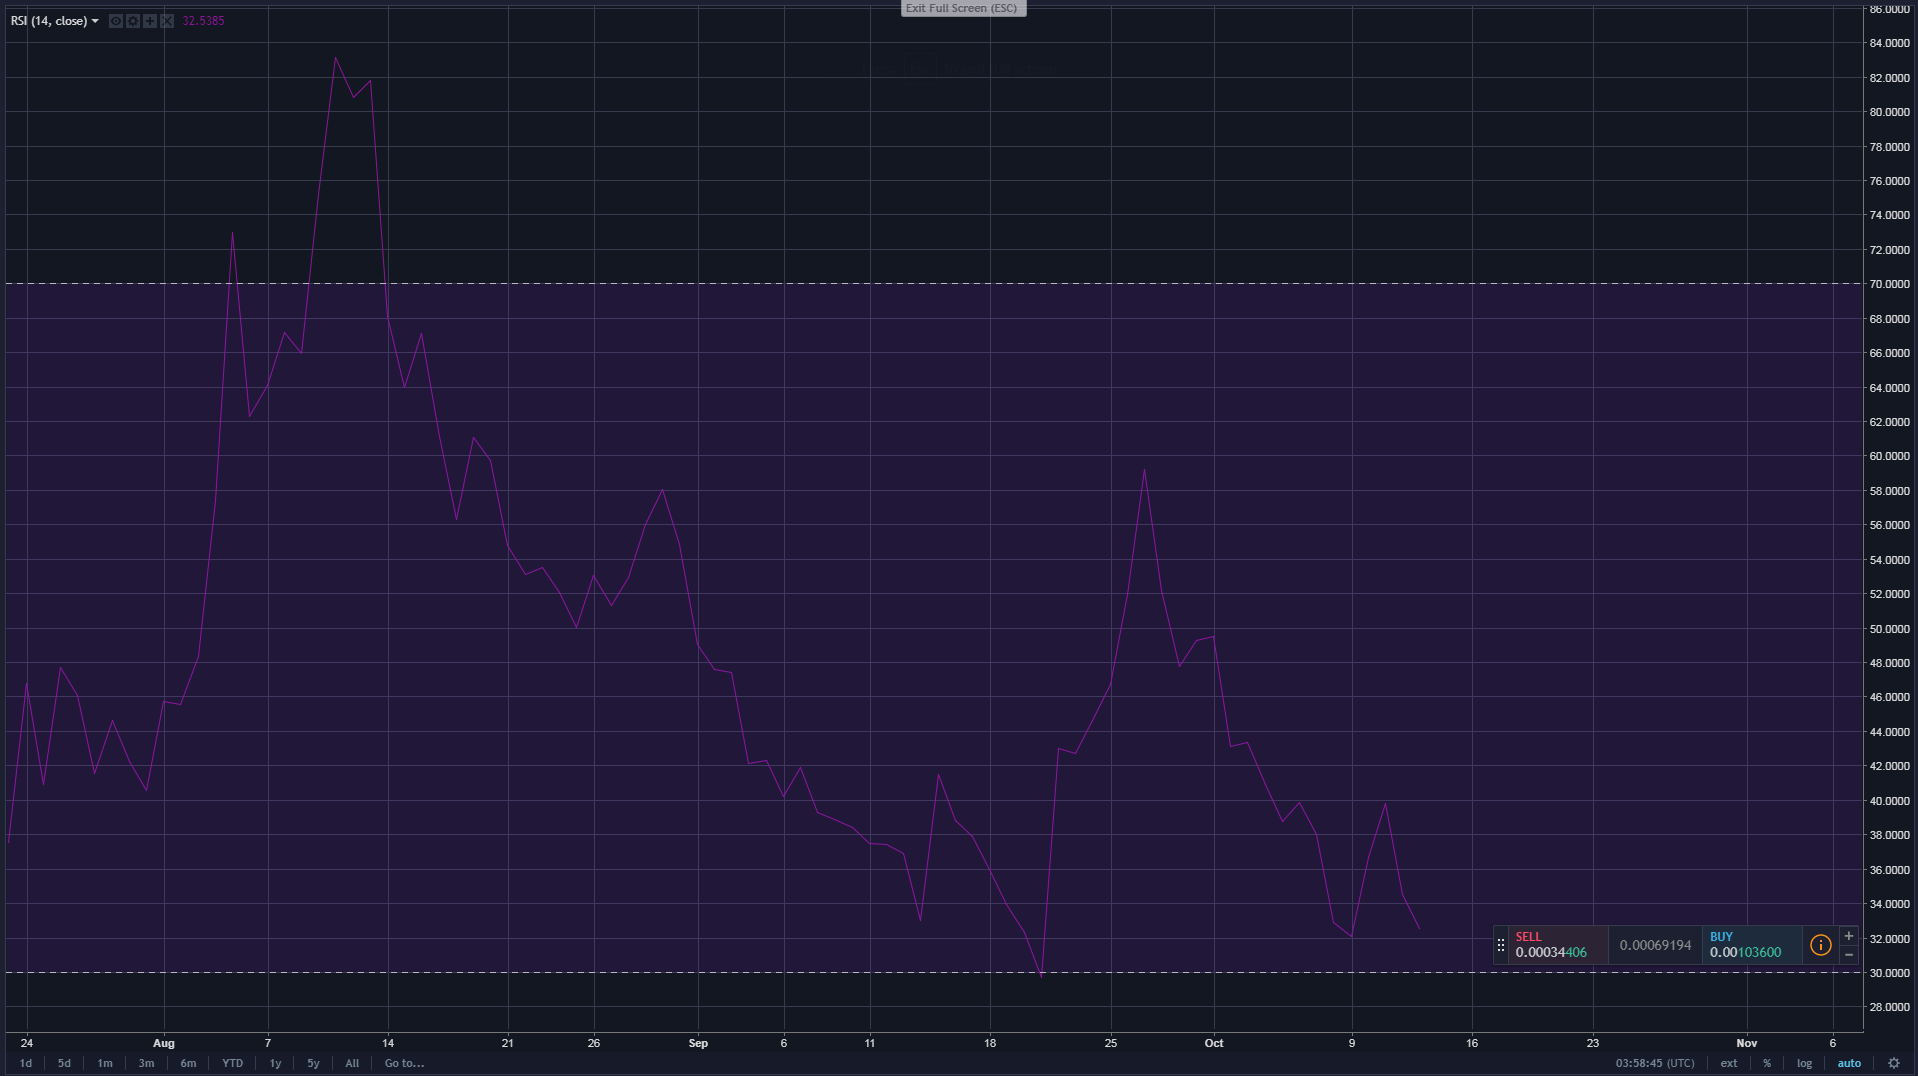Click the 70.0000 price scale label
This screenshot has width=1918, height=1076.
1890,284
